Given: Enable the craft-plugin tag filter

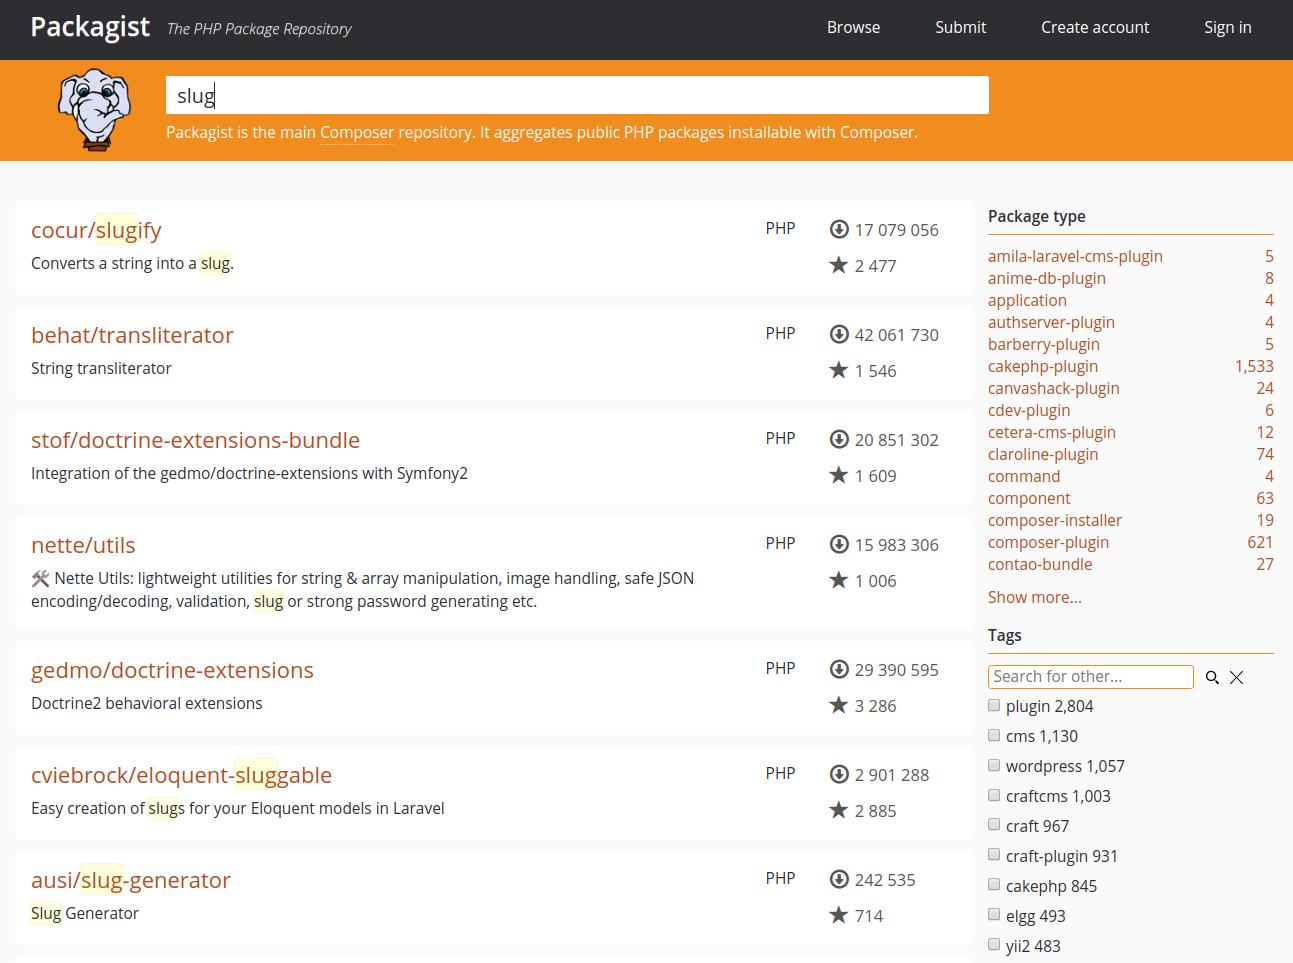Looking at the screenshot, I should [x=994, y=854].
